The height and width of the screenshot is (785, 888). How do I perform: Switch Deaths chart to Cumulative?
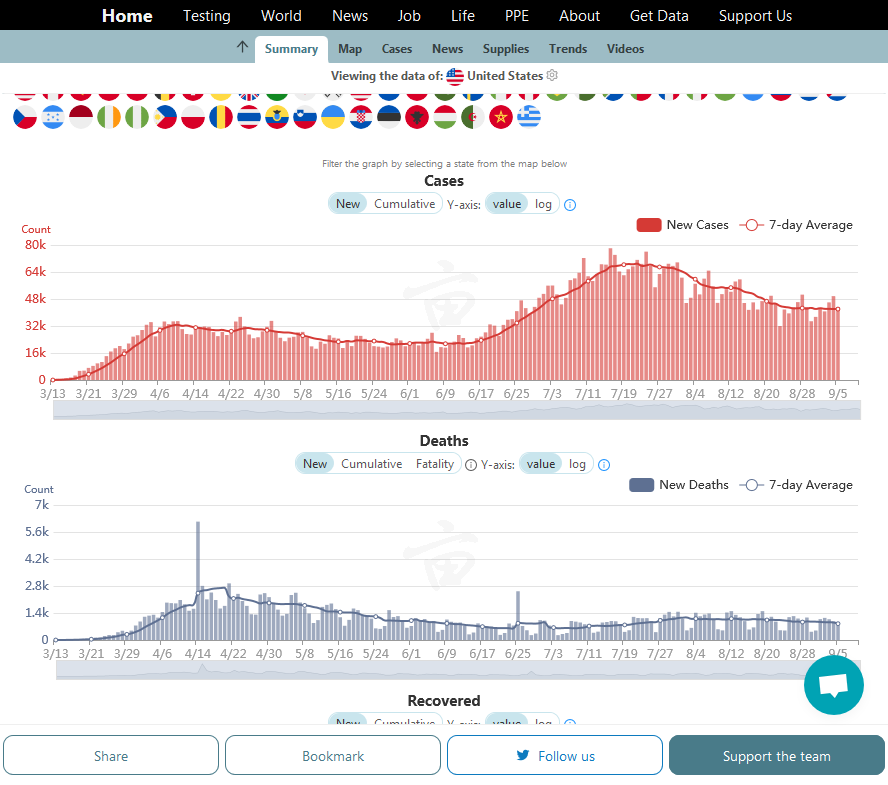372,464
